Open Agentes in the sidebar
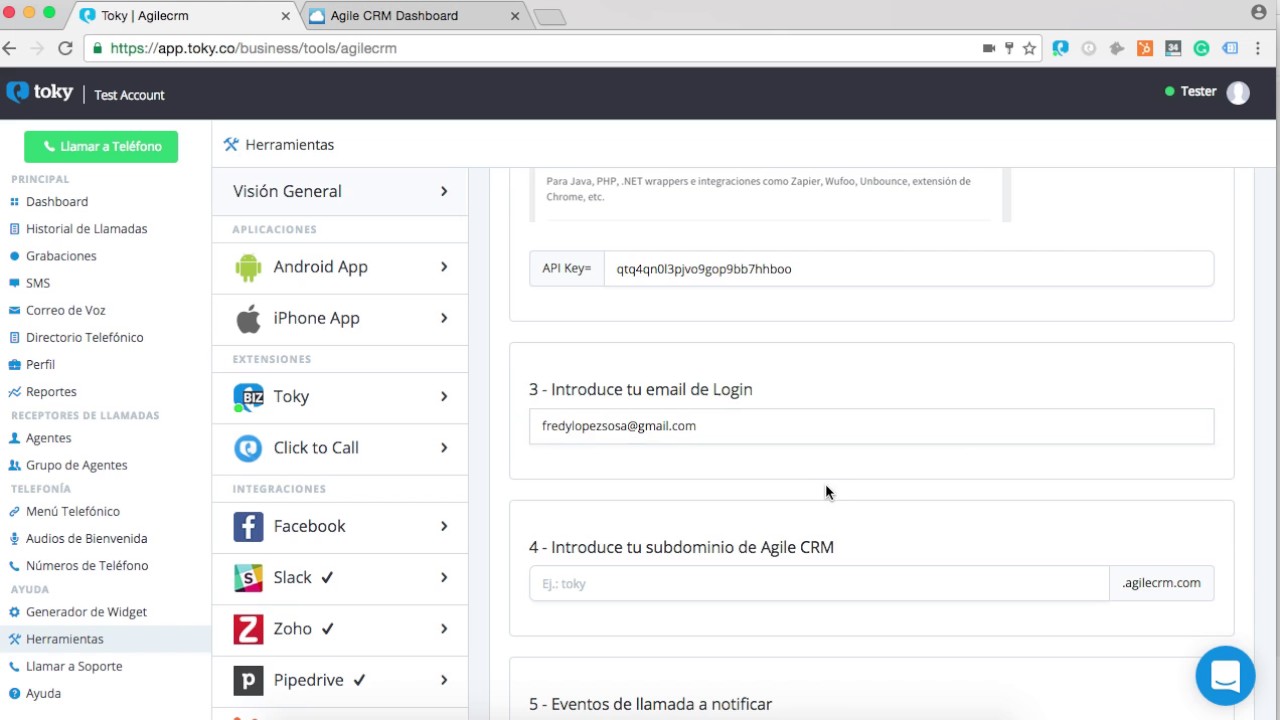Screen dimensions: 1280x720 [48, 438]
